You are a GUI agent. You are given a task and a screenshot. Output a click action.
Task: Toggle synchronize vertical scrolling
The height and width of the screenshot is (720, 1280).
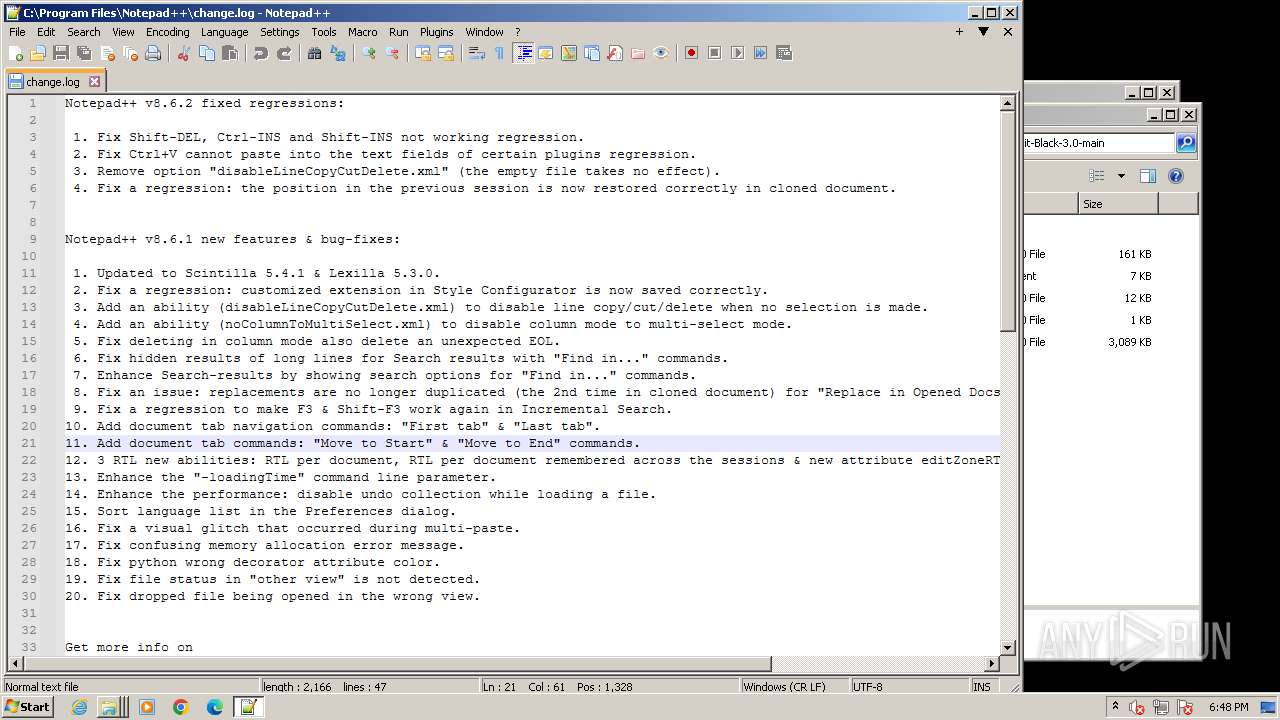422,53
